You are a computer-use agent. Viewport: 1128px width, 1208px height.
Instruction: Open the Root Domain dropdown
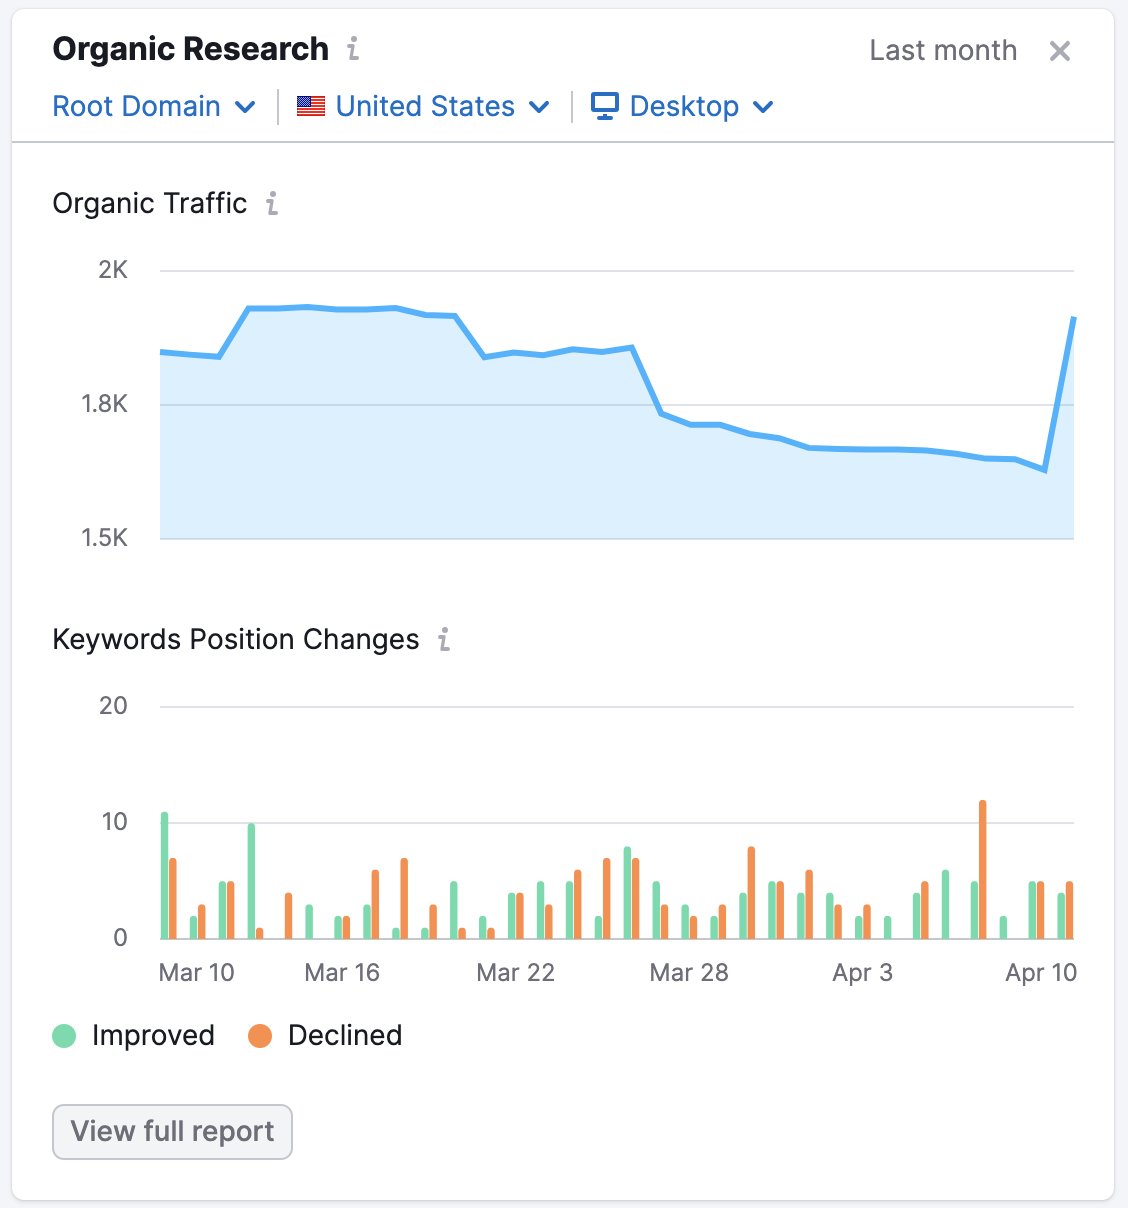tap(153, 106)
